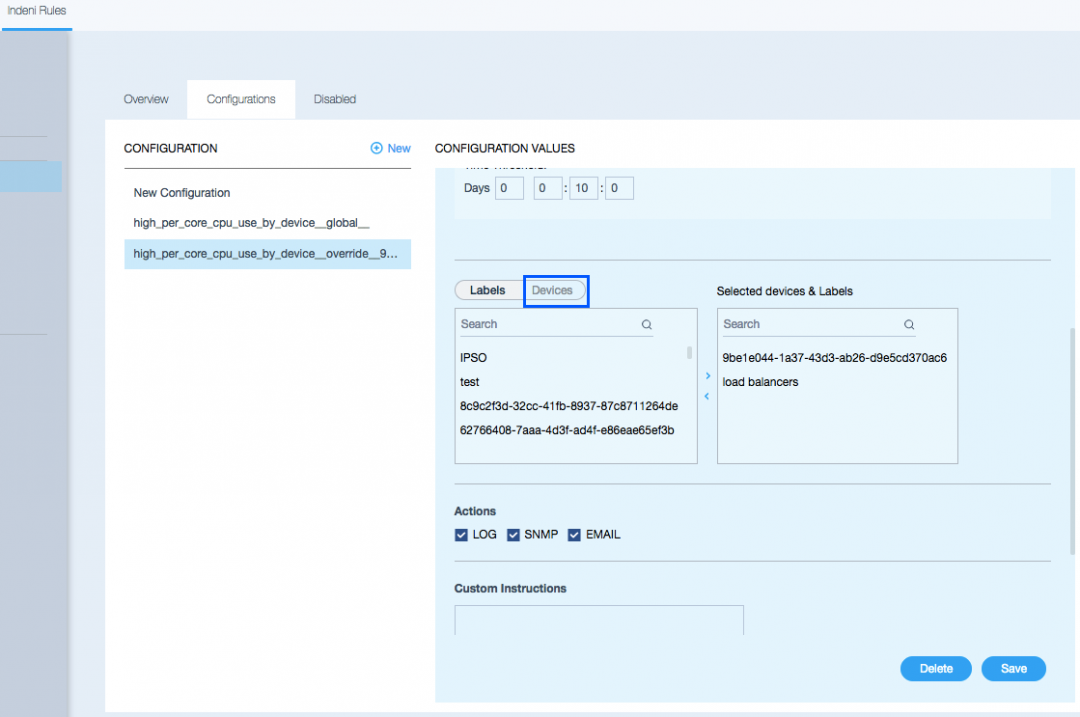Click the plus icon beside New

[x=377, y=148]
